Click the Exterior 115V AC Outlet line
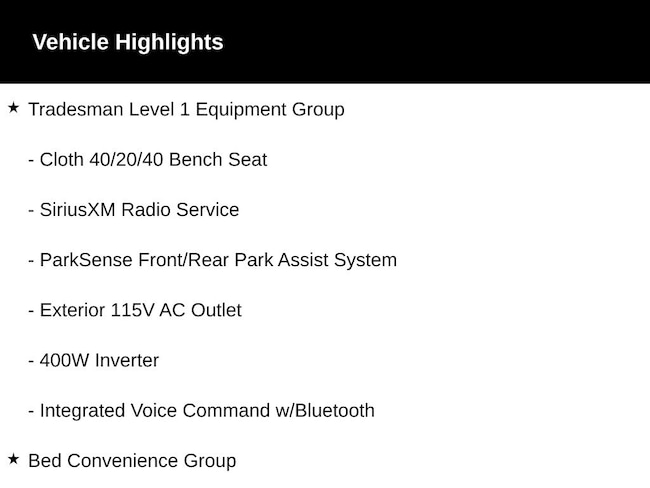Screen dimensions: 650x488 [x=135, y=310]
